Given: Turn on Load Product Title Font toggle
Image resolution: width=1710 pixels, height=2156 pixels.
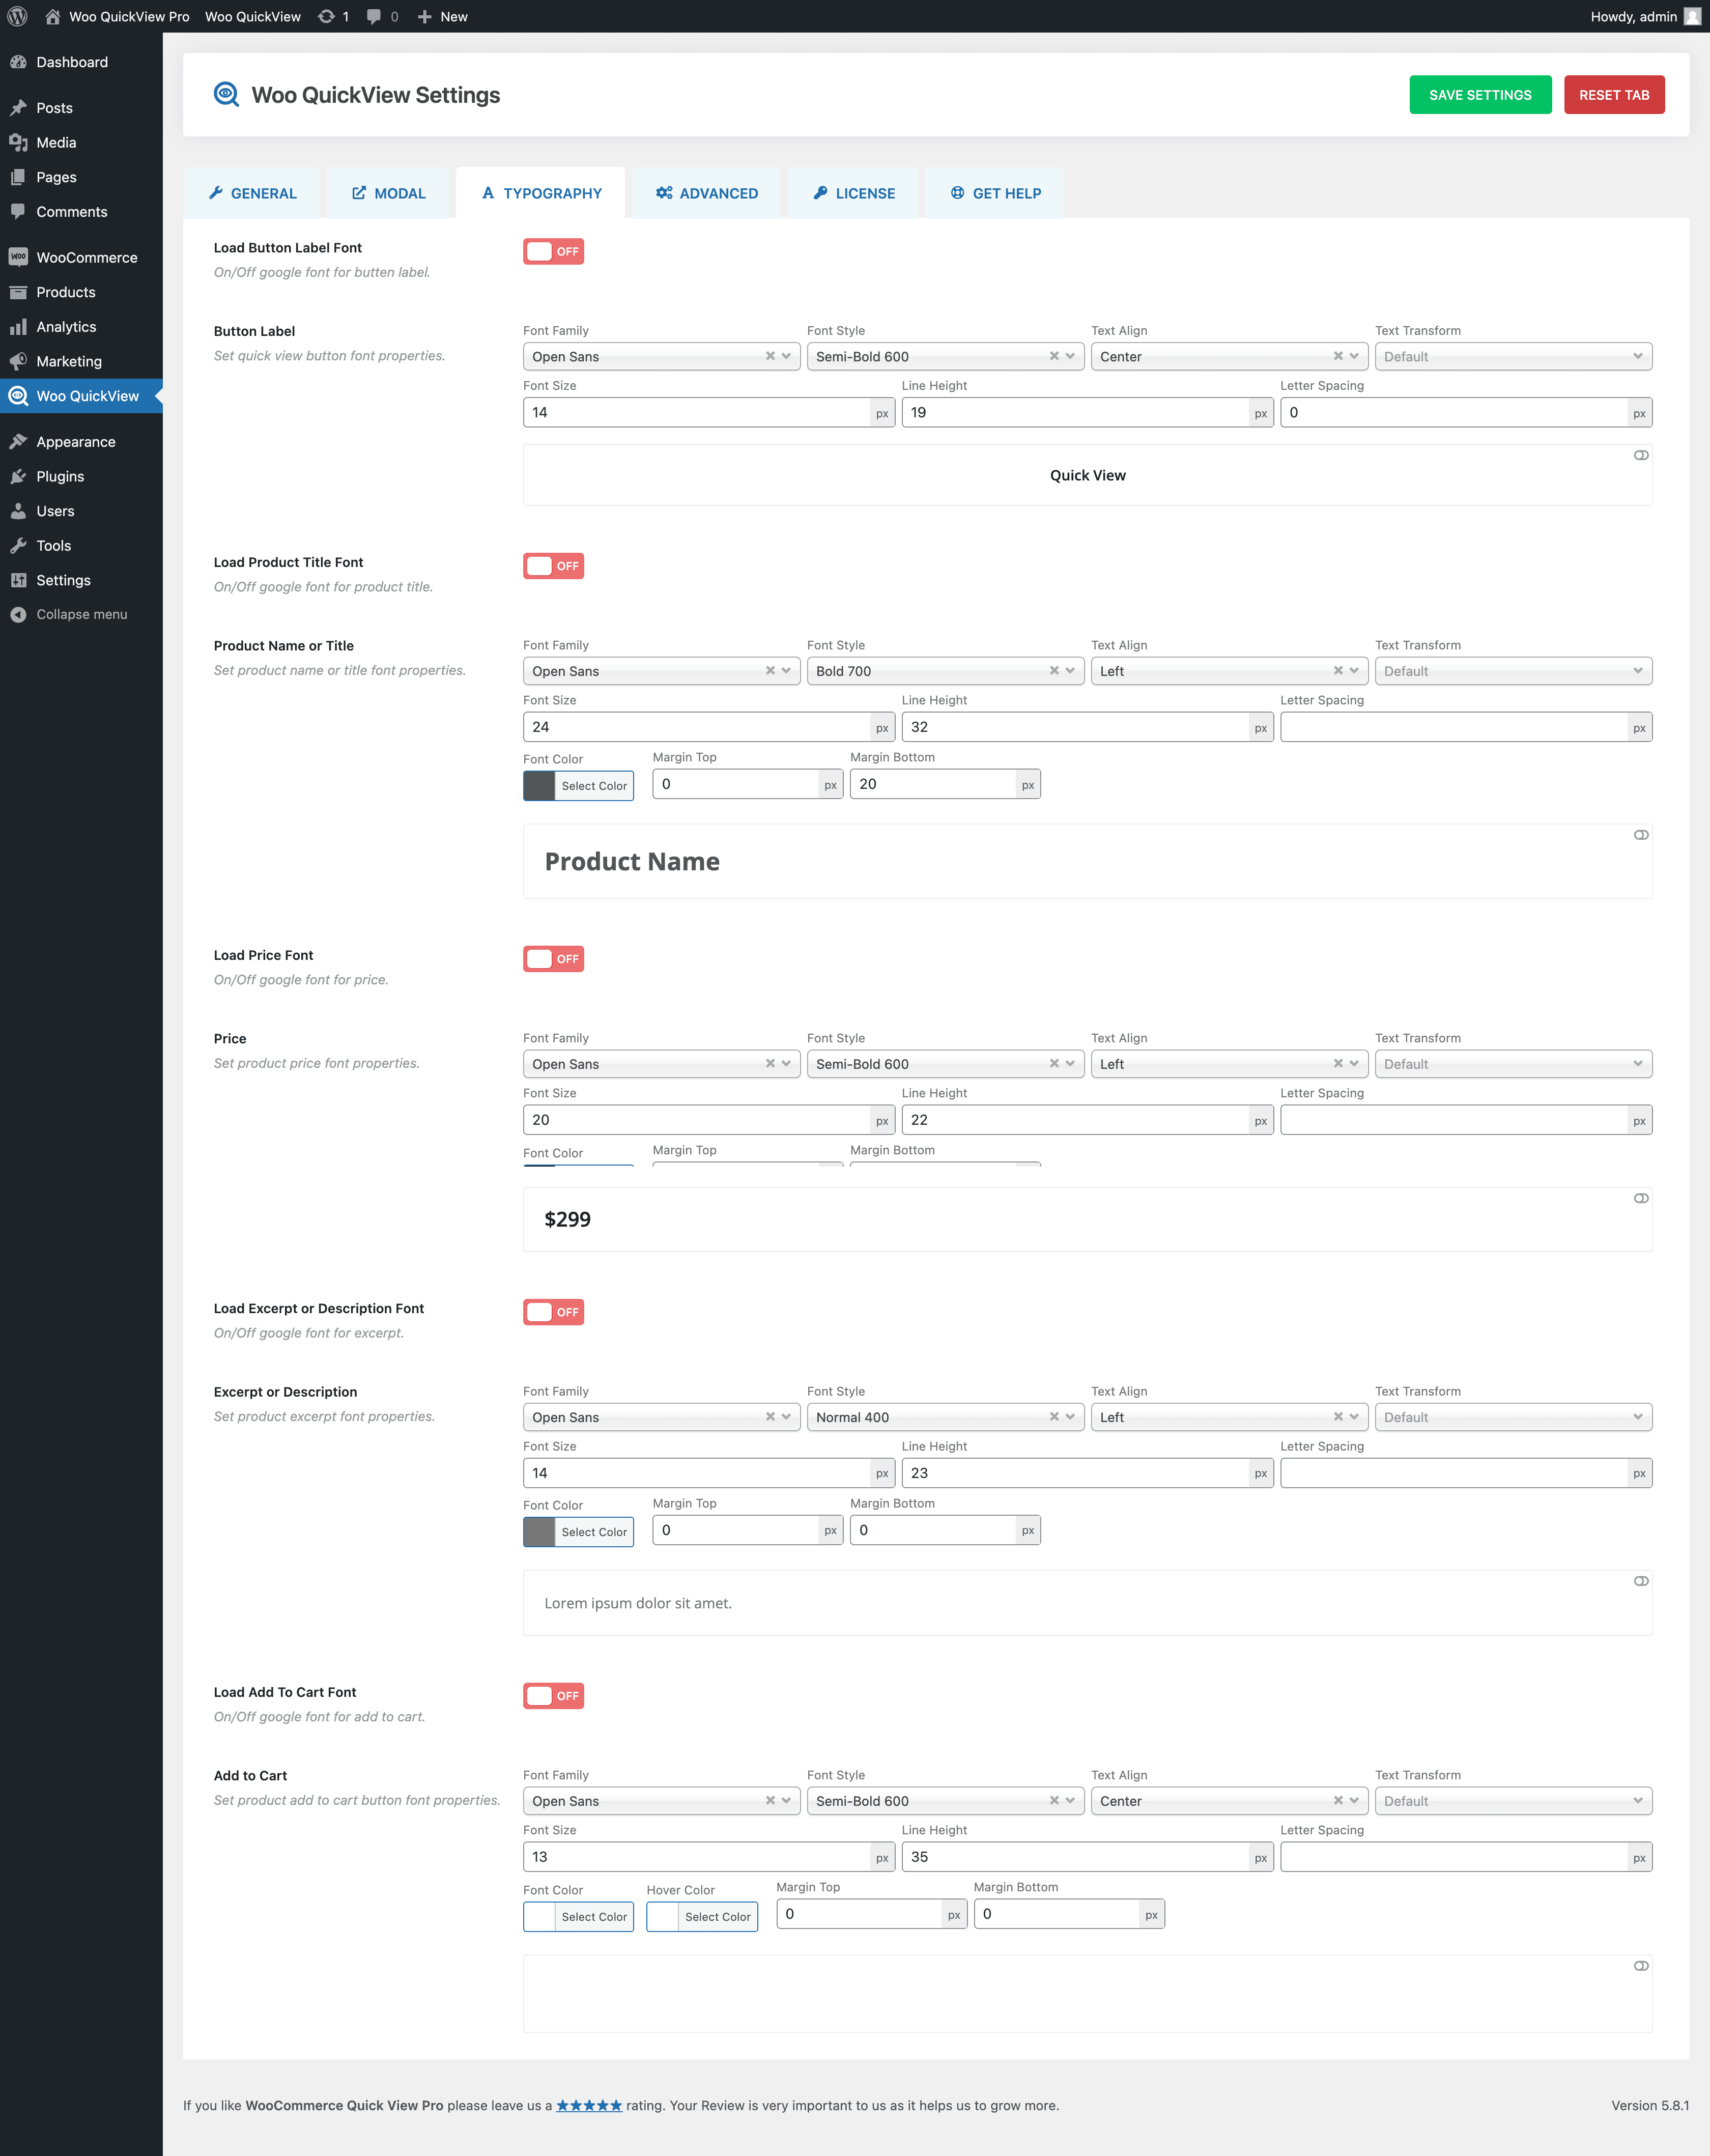Looking at the screenshot, I should click(x=553, y=566).
